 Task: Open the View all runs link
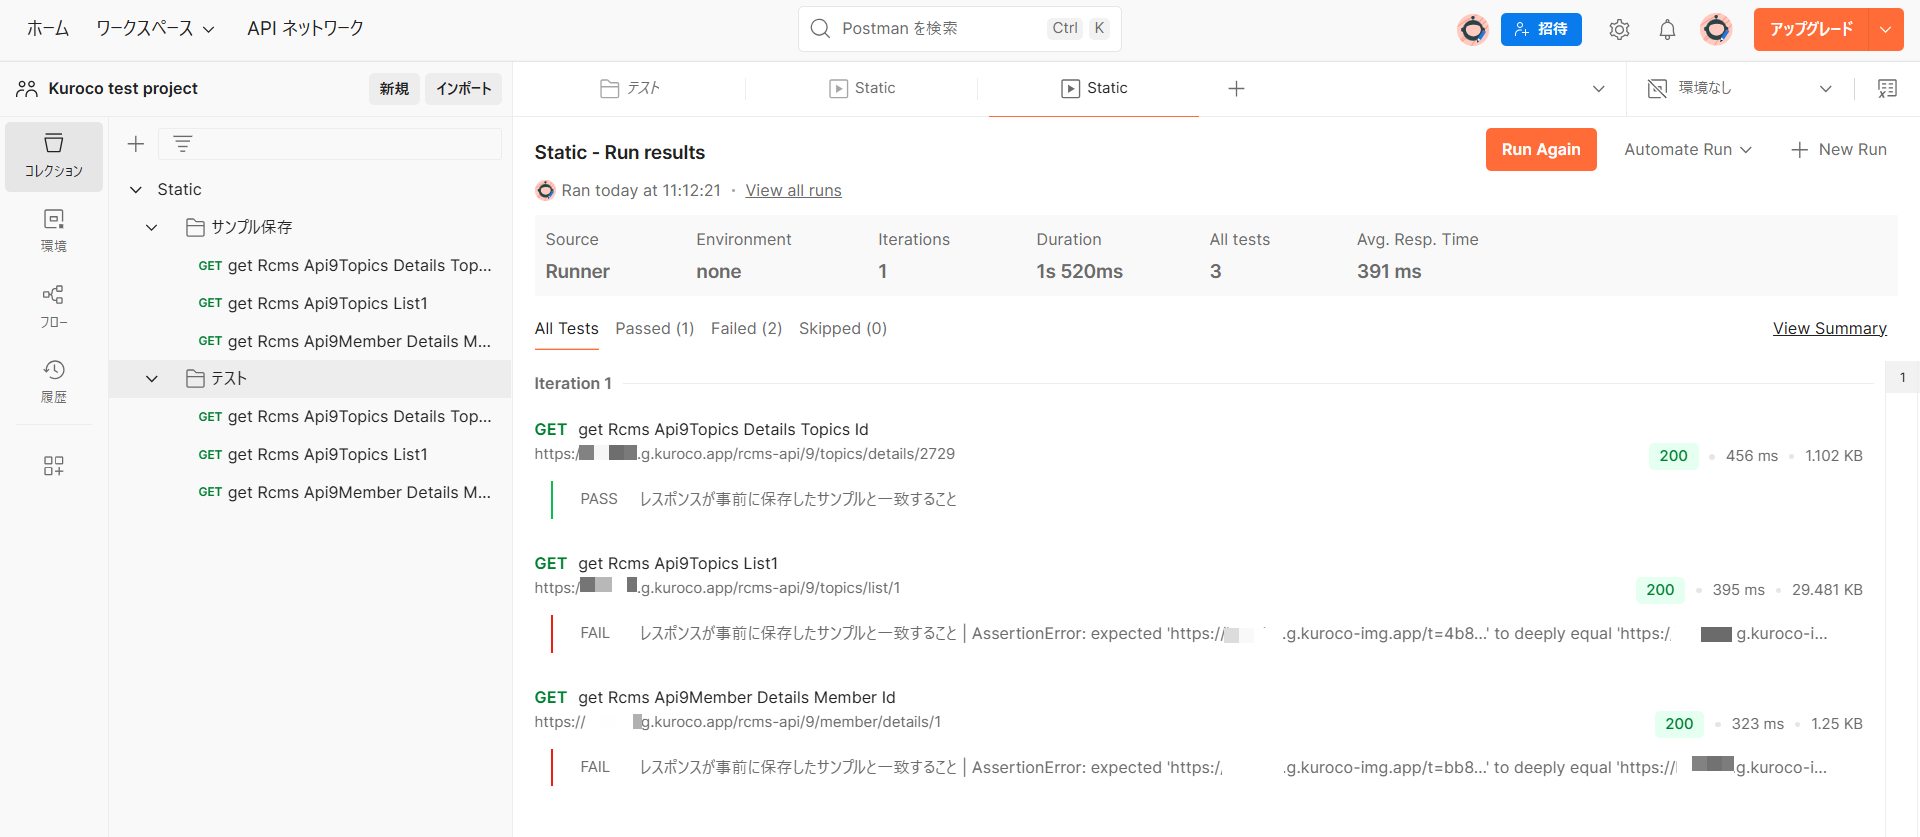pyautogui.click(x=793, y=191)
